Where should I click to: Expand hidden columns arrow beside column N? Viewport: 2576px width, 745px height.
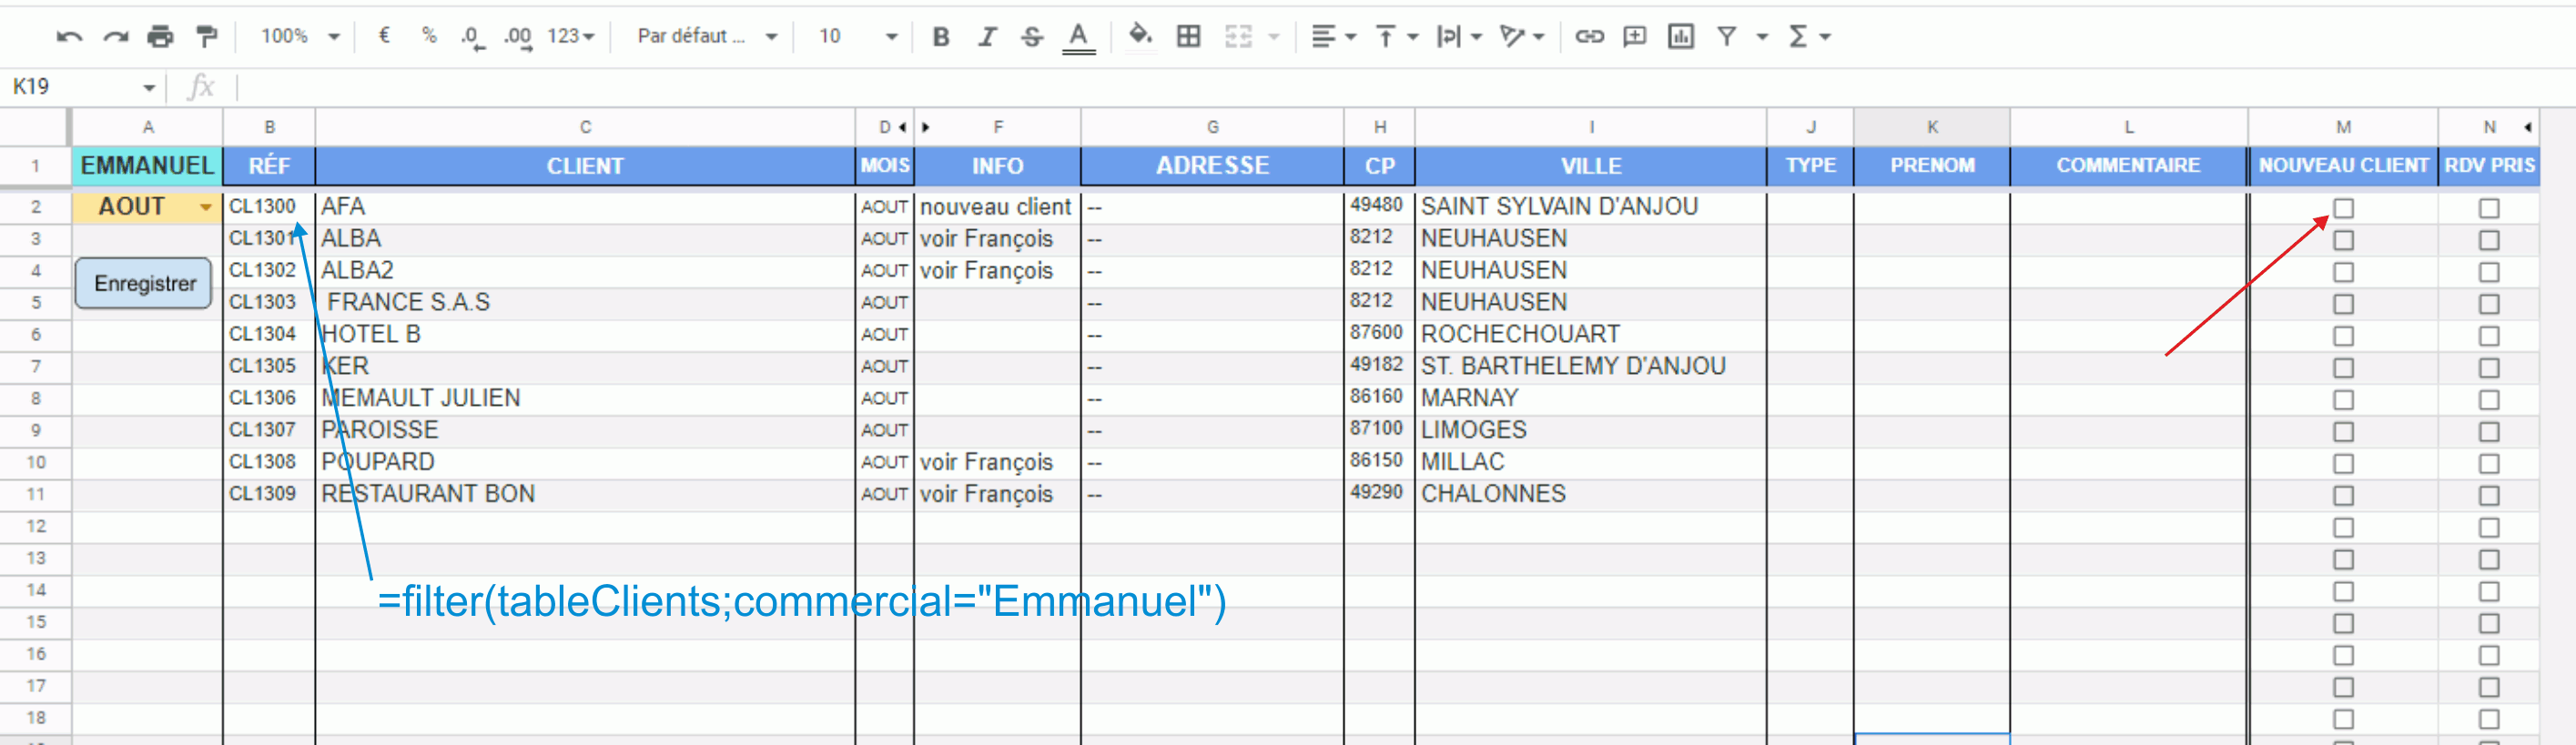2527,127
